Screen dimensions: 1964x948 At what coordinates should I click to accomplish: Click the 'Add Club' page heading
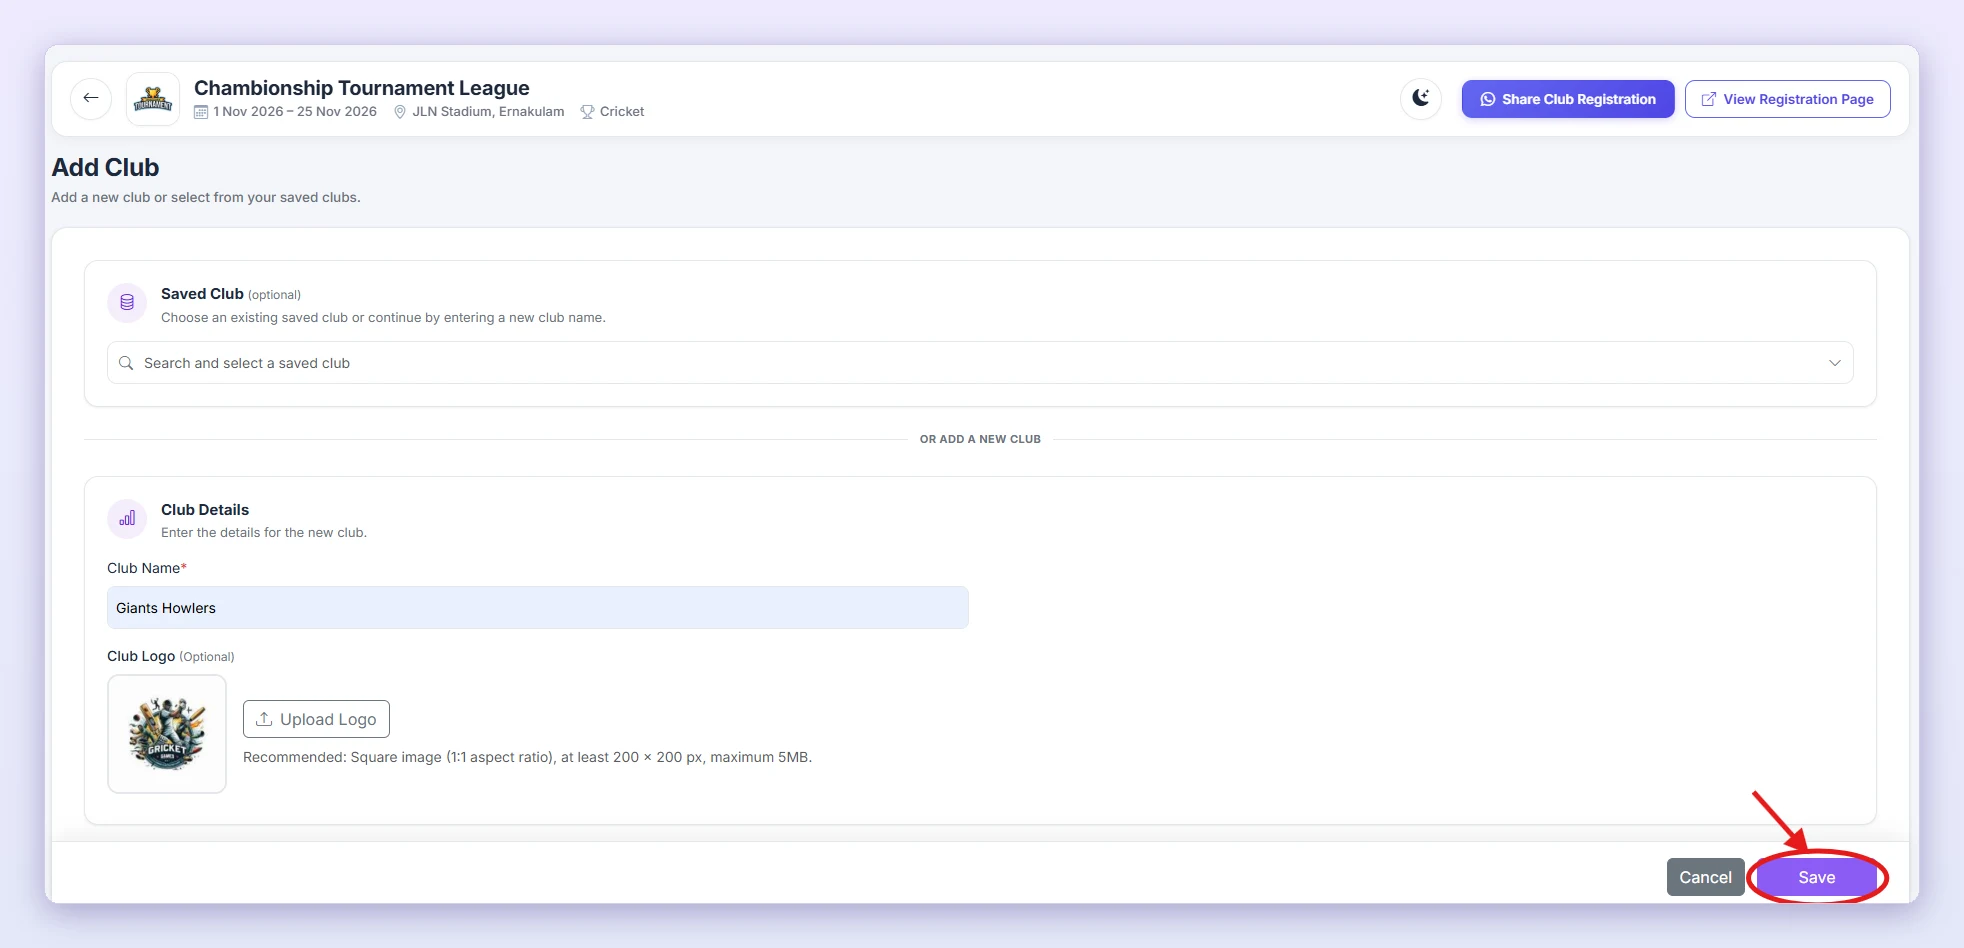point(105,167)
